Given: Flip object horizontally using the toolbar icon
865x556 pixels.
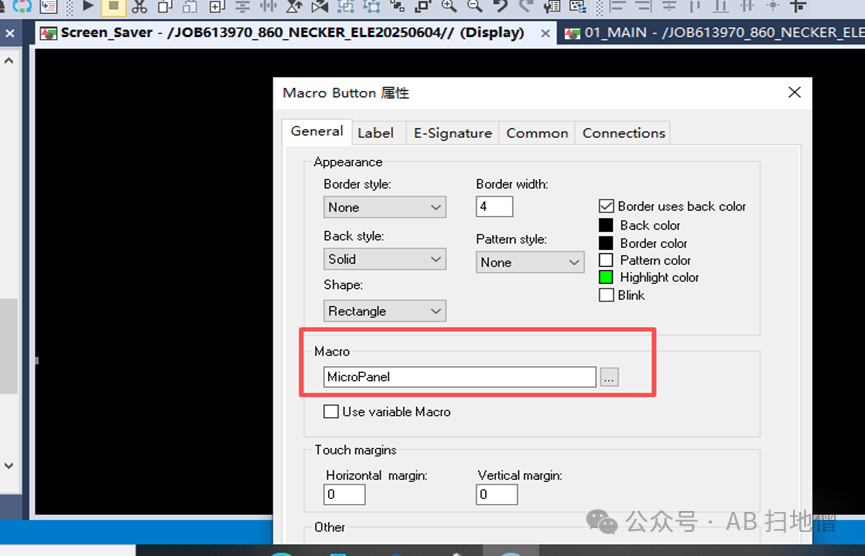Looking at the screenshot, I should [x=319, y=6].
